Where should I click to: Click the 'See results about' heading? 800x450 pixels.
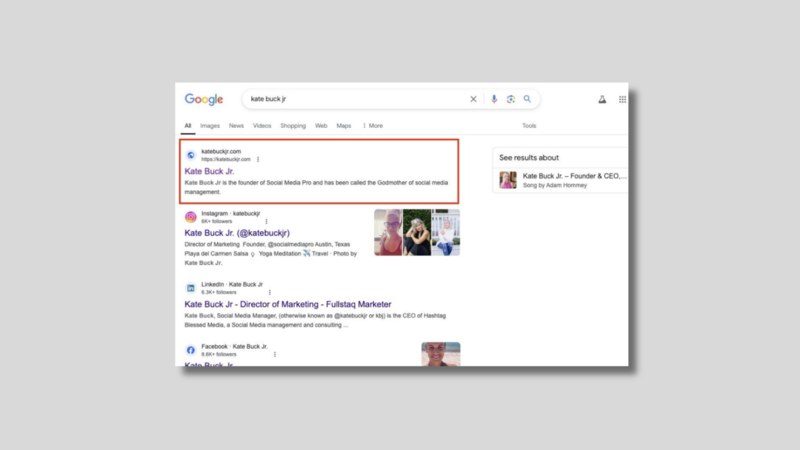point(529,158)
